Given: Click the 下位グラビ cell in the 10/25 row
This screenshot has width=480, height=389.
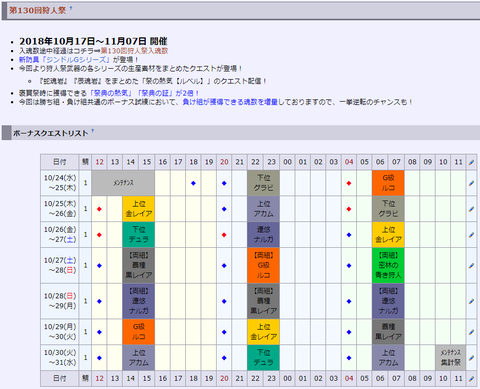Looking at the screenshot, I should pyautogui.click(x=388, y=209).
